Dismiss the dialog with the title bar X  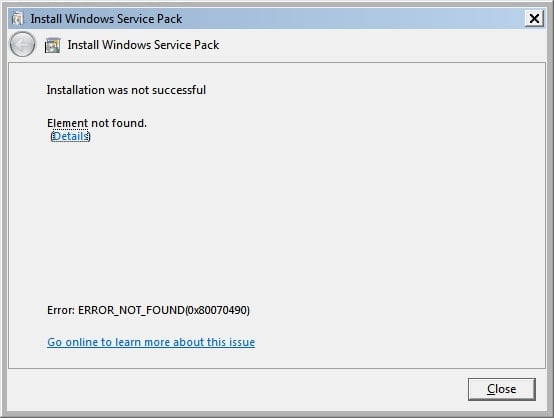[x=534, y=18]
